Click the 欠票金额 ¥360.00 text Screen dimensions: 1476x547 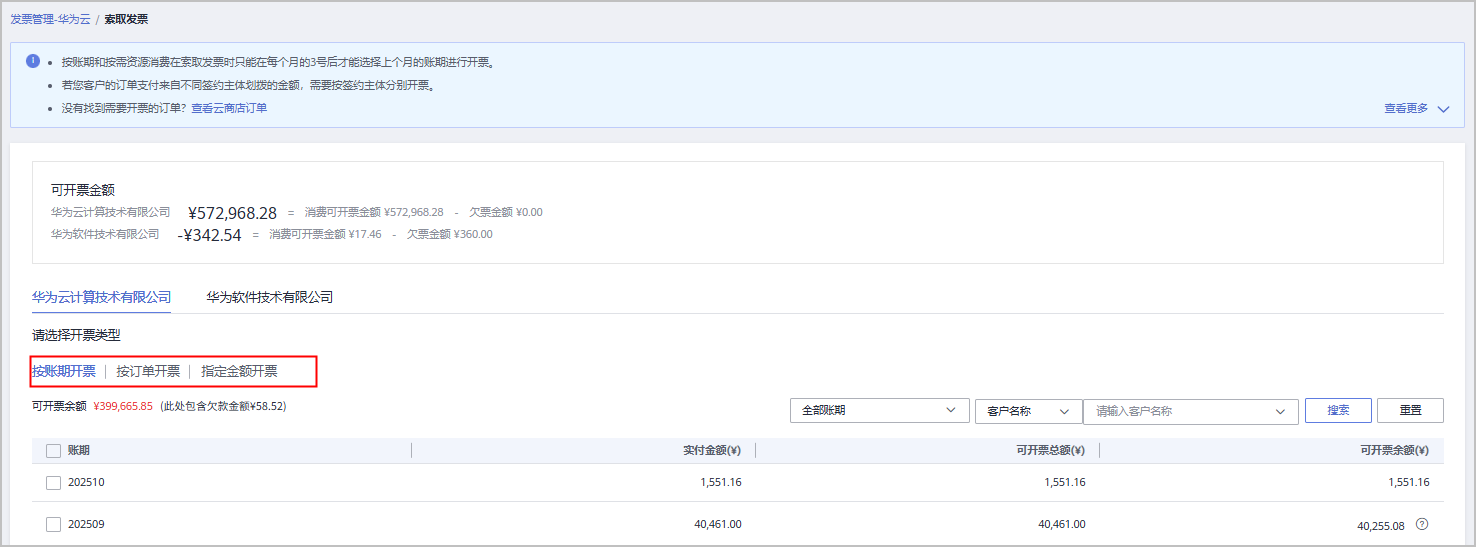[x=450, y=235]
